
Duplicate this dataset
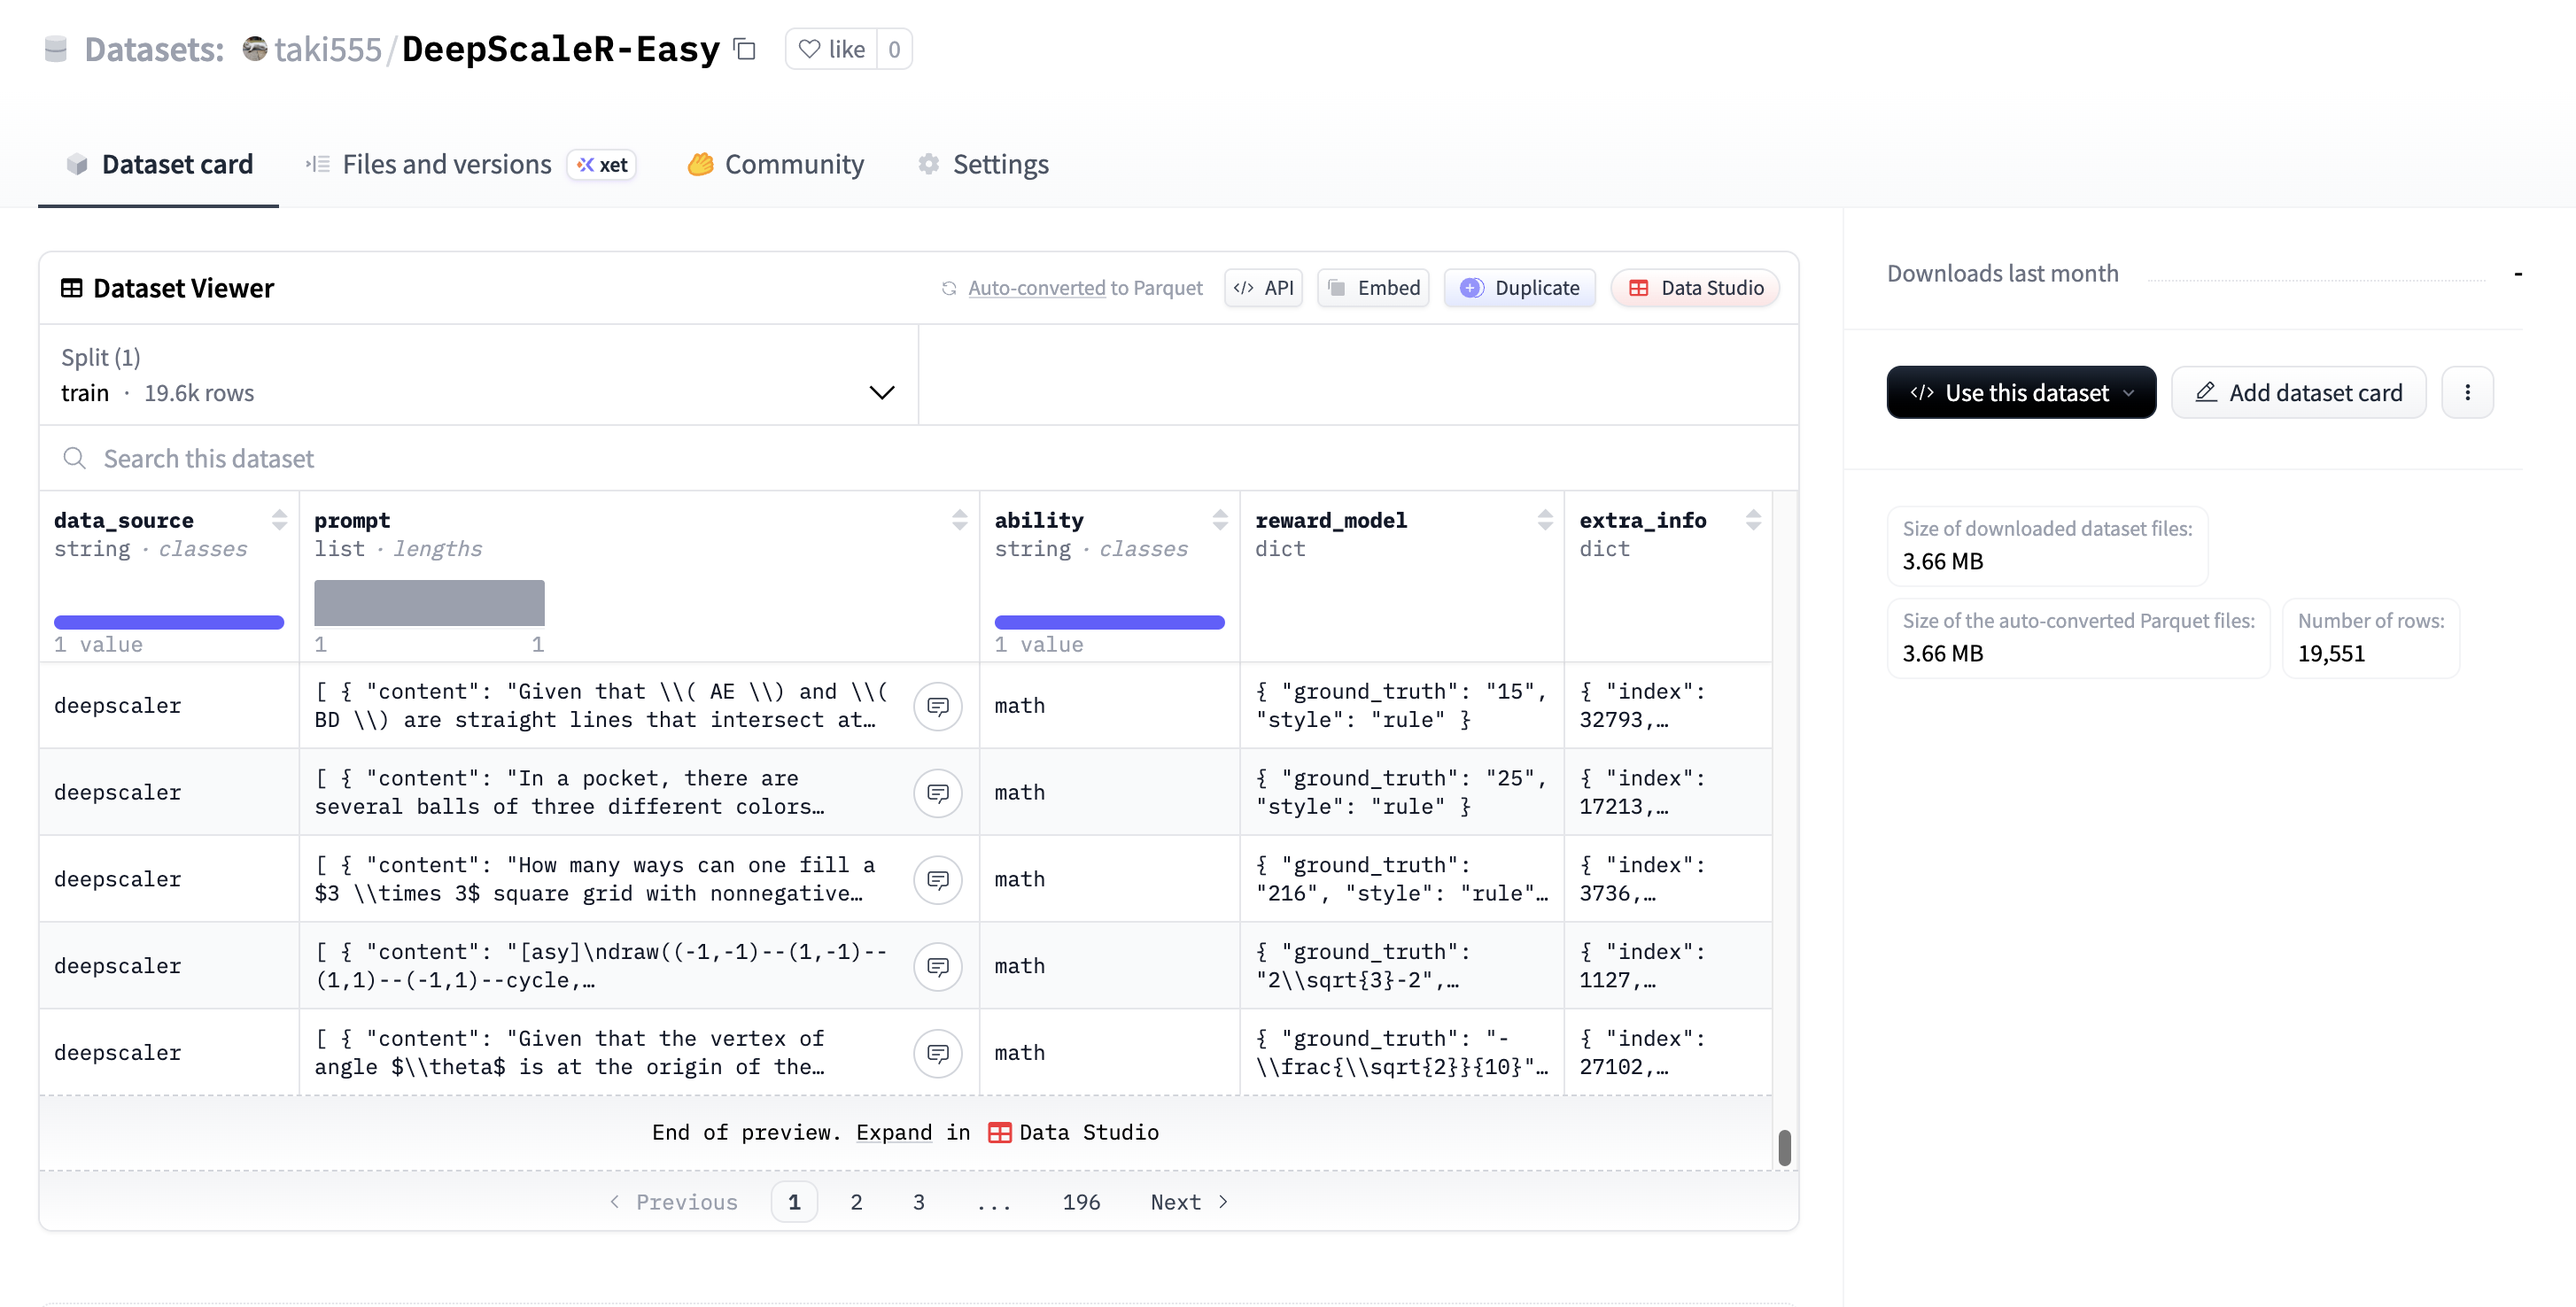coord(1519,287)
